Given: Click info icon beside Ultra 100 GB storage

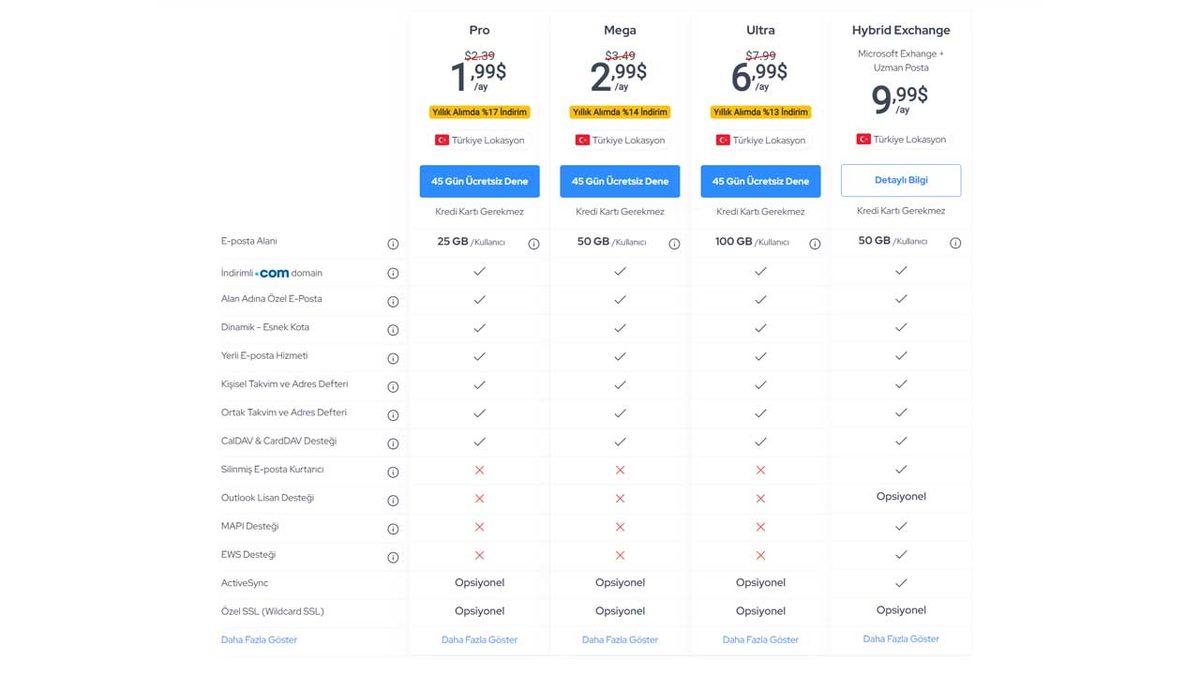Looking at the screenshot, I should coord(815,243).
